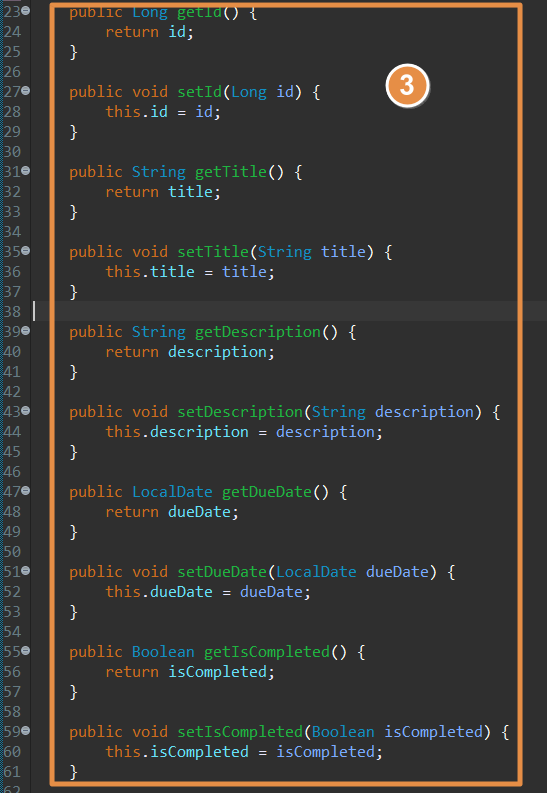This screenshot has height=793, width=547.
Task: Click the setDueDate method name
Action: coord(222,572)
